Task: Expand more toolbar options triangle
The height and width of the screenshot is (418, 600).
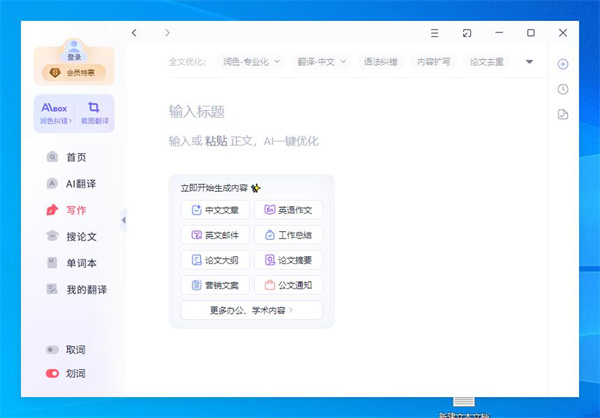Action: tap(530, 62)
